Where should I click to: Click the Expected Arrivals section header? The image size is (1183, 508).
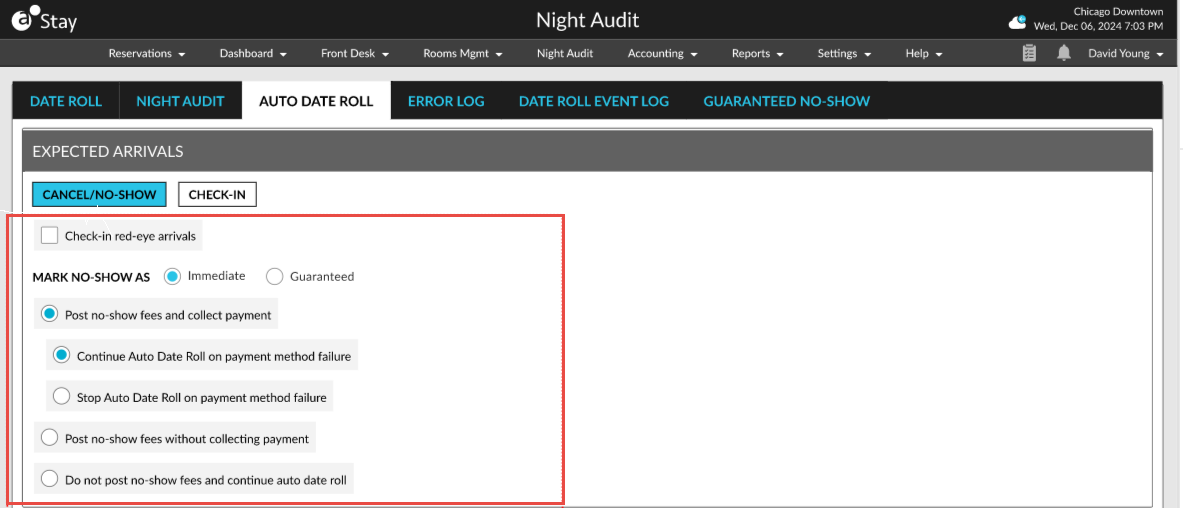tap(587, 151)
